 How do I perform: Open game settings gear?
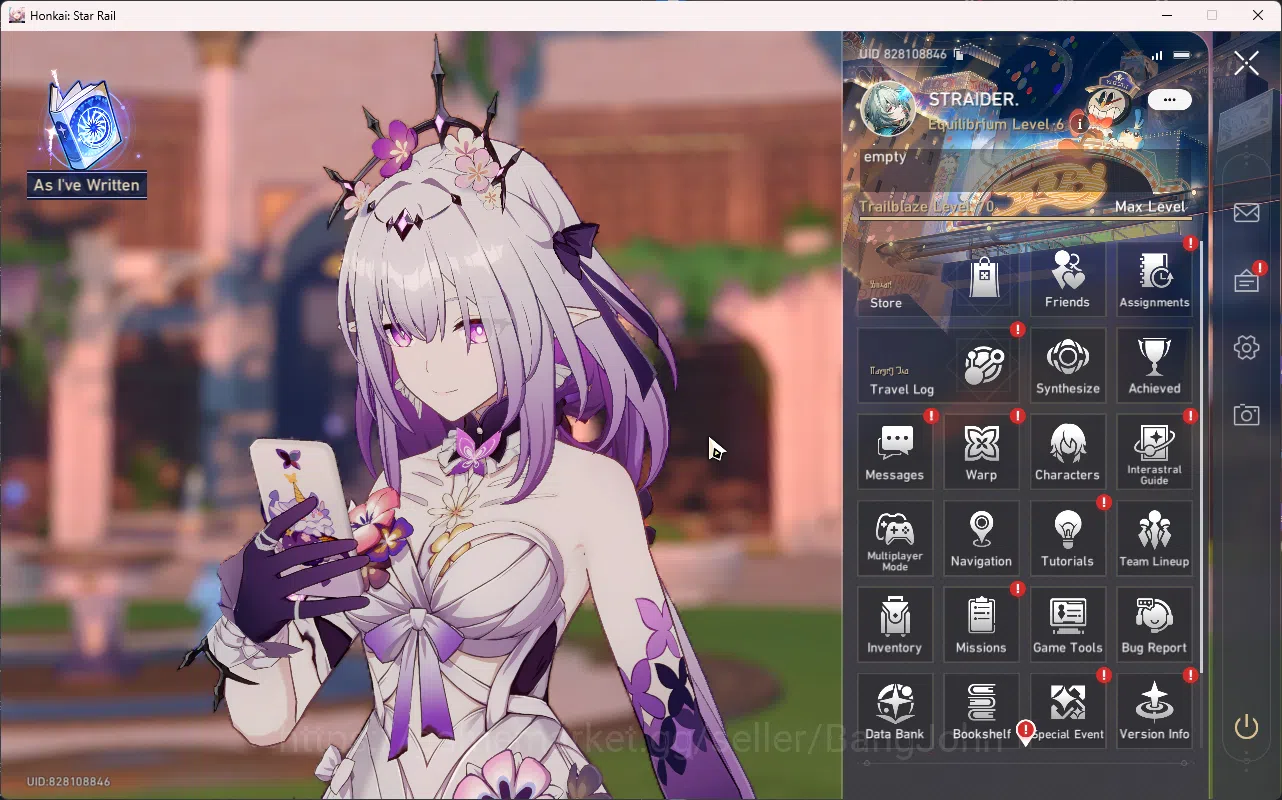tap(1246, 348)
